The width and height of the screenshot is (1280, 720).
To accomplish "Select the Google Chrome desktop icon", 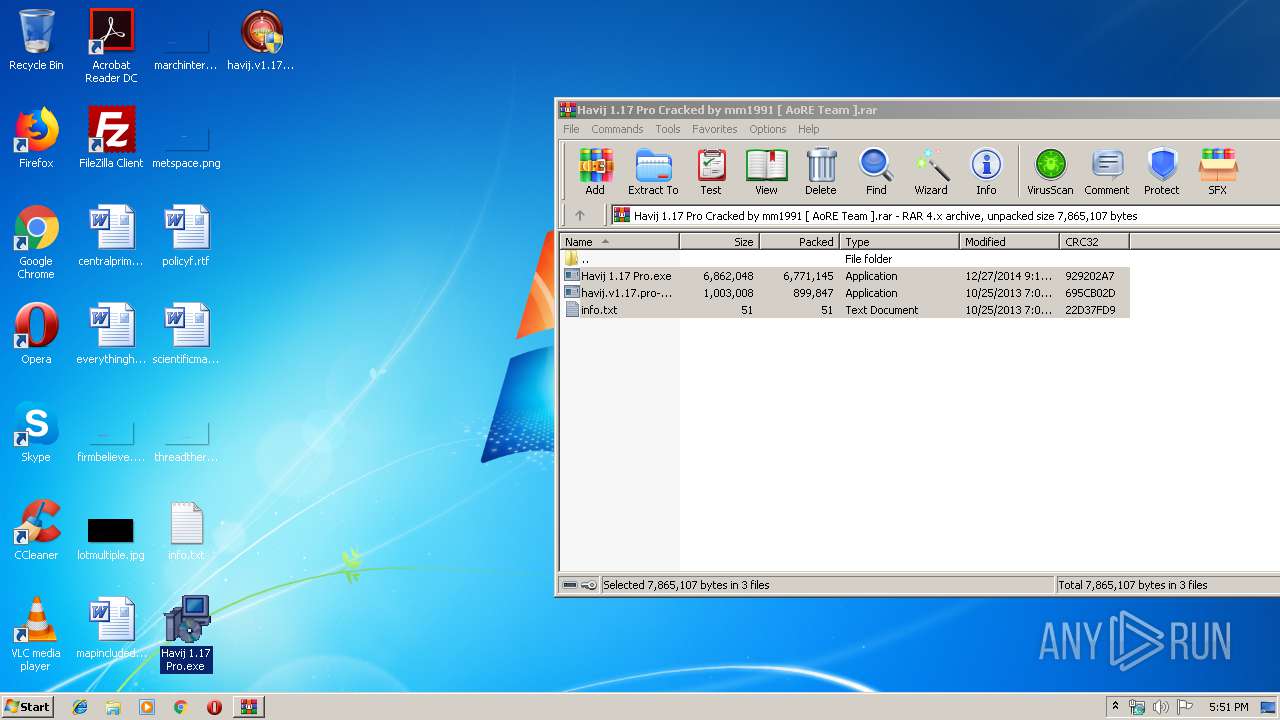I will pyautogui.click(x=36, y=242).
